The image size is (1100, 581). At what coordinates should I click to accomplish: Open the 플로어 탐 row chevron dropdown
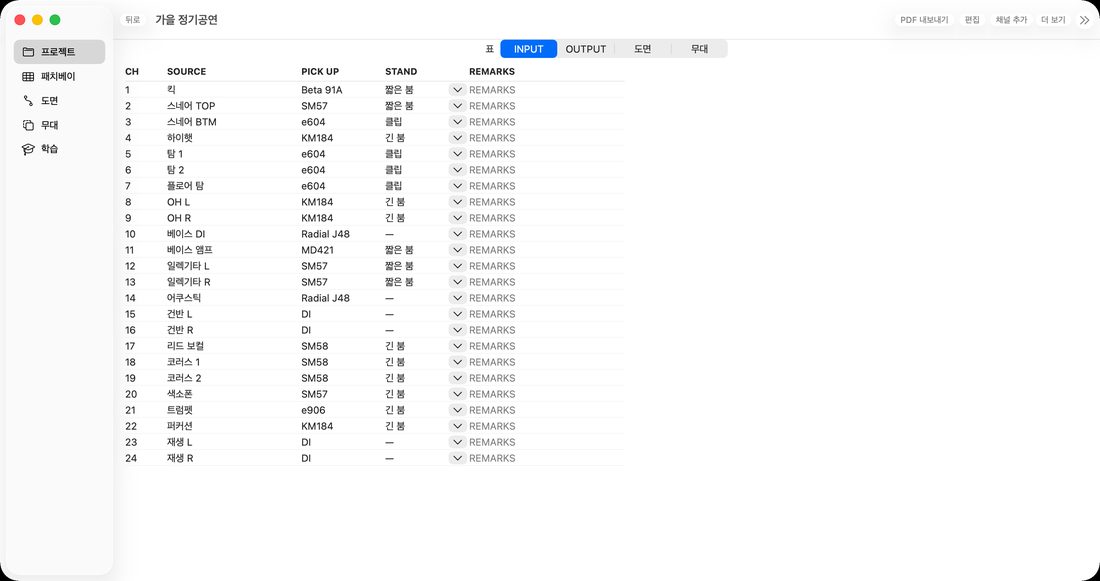click(457, 186)
